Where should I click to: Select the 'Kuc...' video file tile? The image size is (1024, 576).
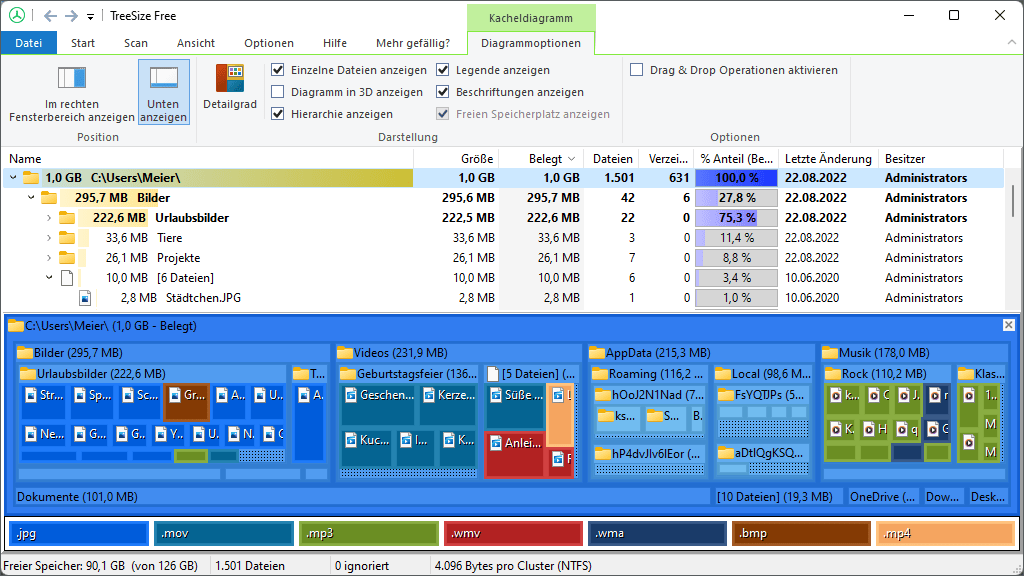tap(366, 447)
